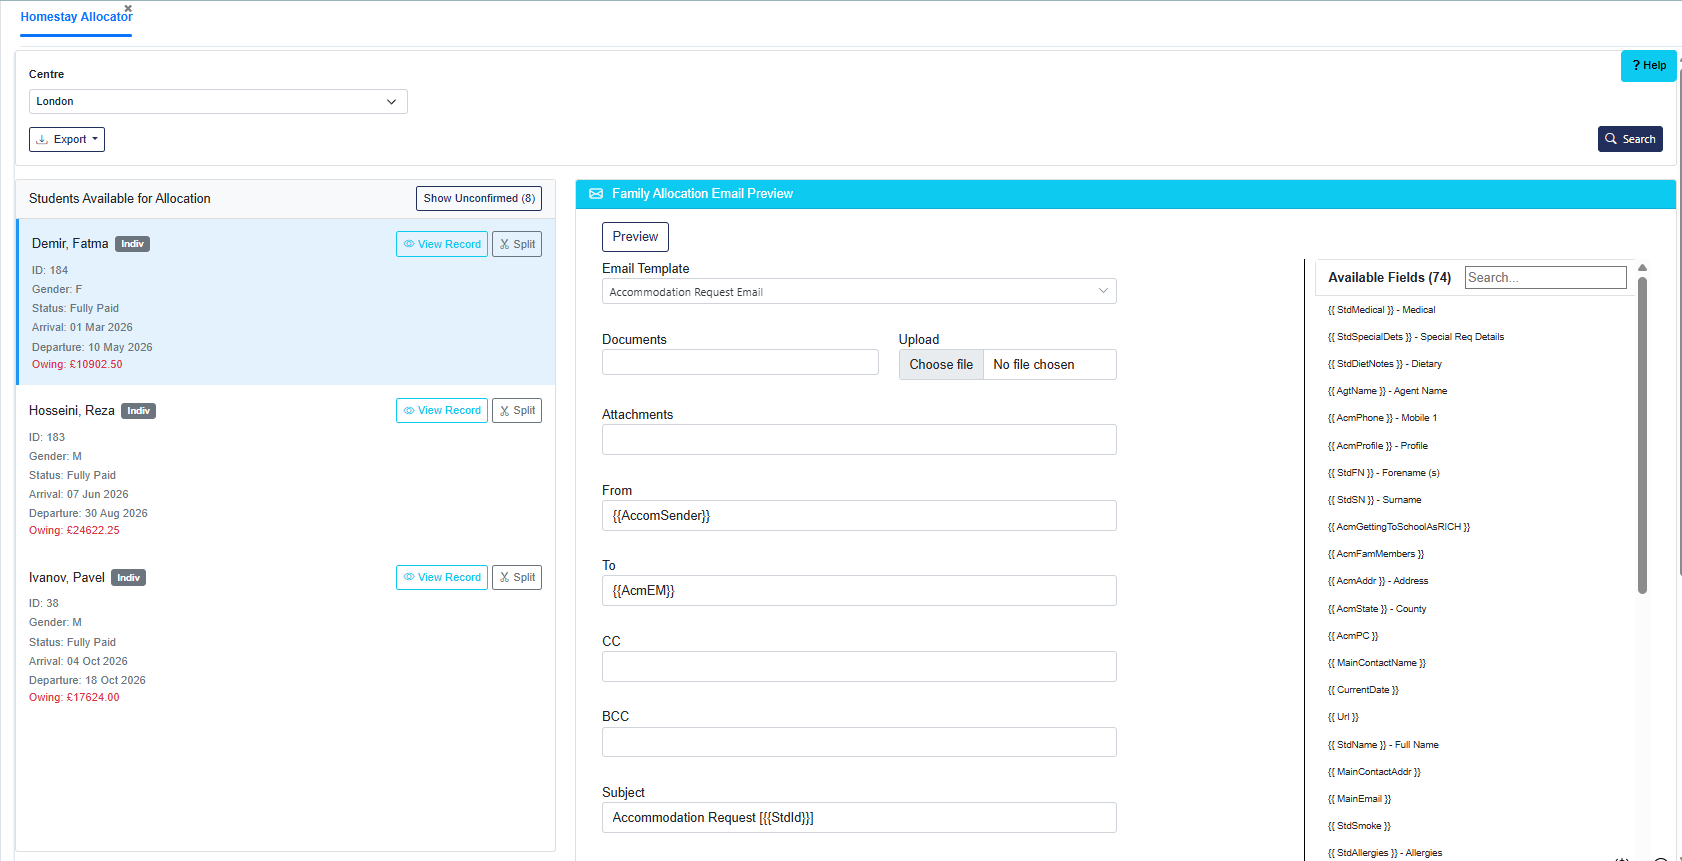1682x861 pixels.
Task: Insert AcmAddr - Address field
Action: coord(1377,581)
